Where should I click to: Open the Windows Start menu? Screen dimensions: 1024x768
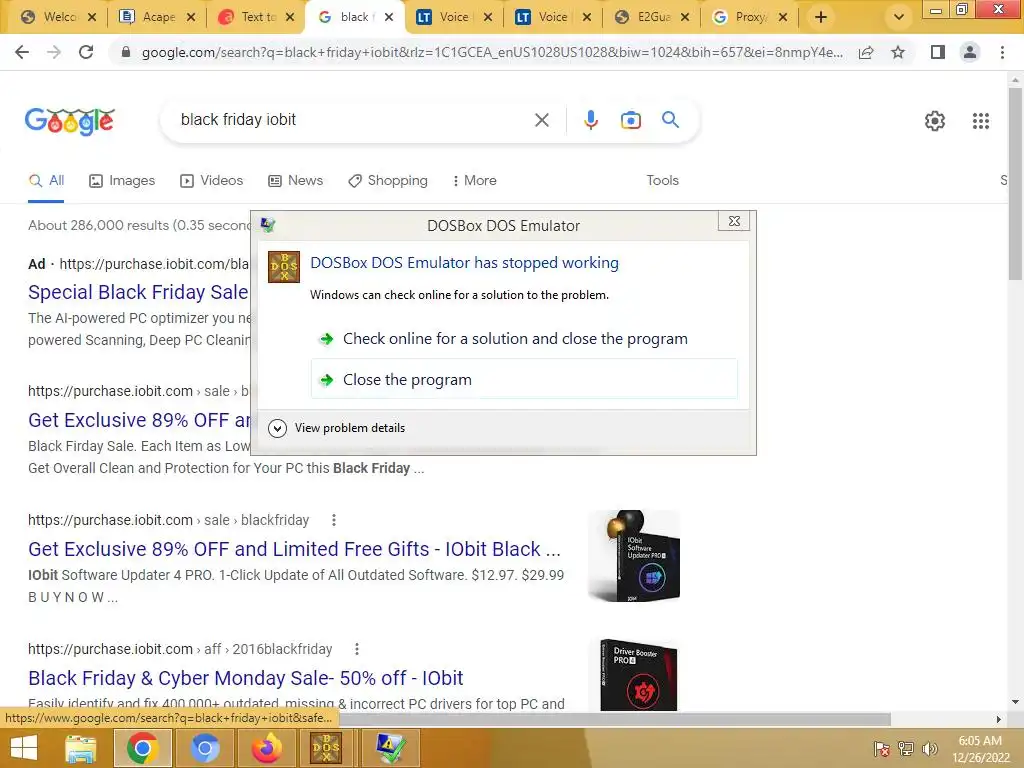click(24, 748)
